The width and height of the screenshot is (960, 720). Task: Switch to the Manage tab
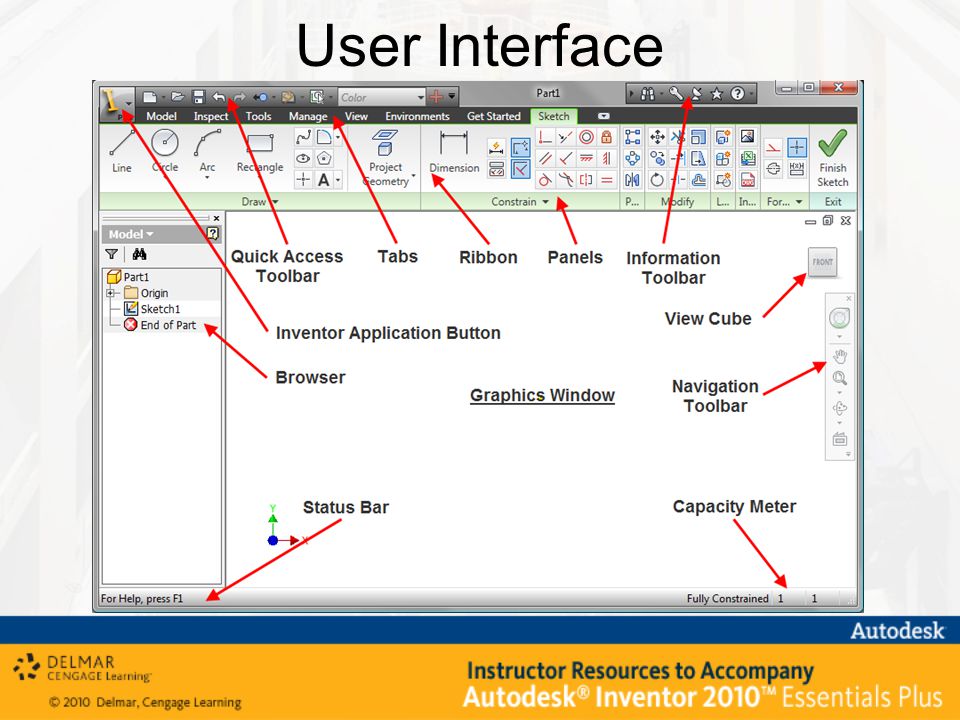tap(308, 116)
